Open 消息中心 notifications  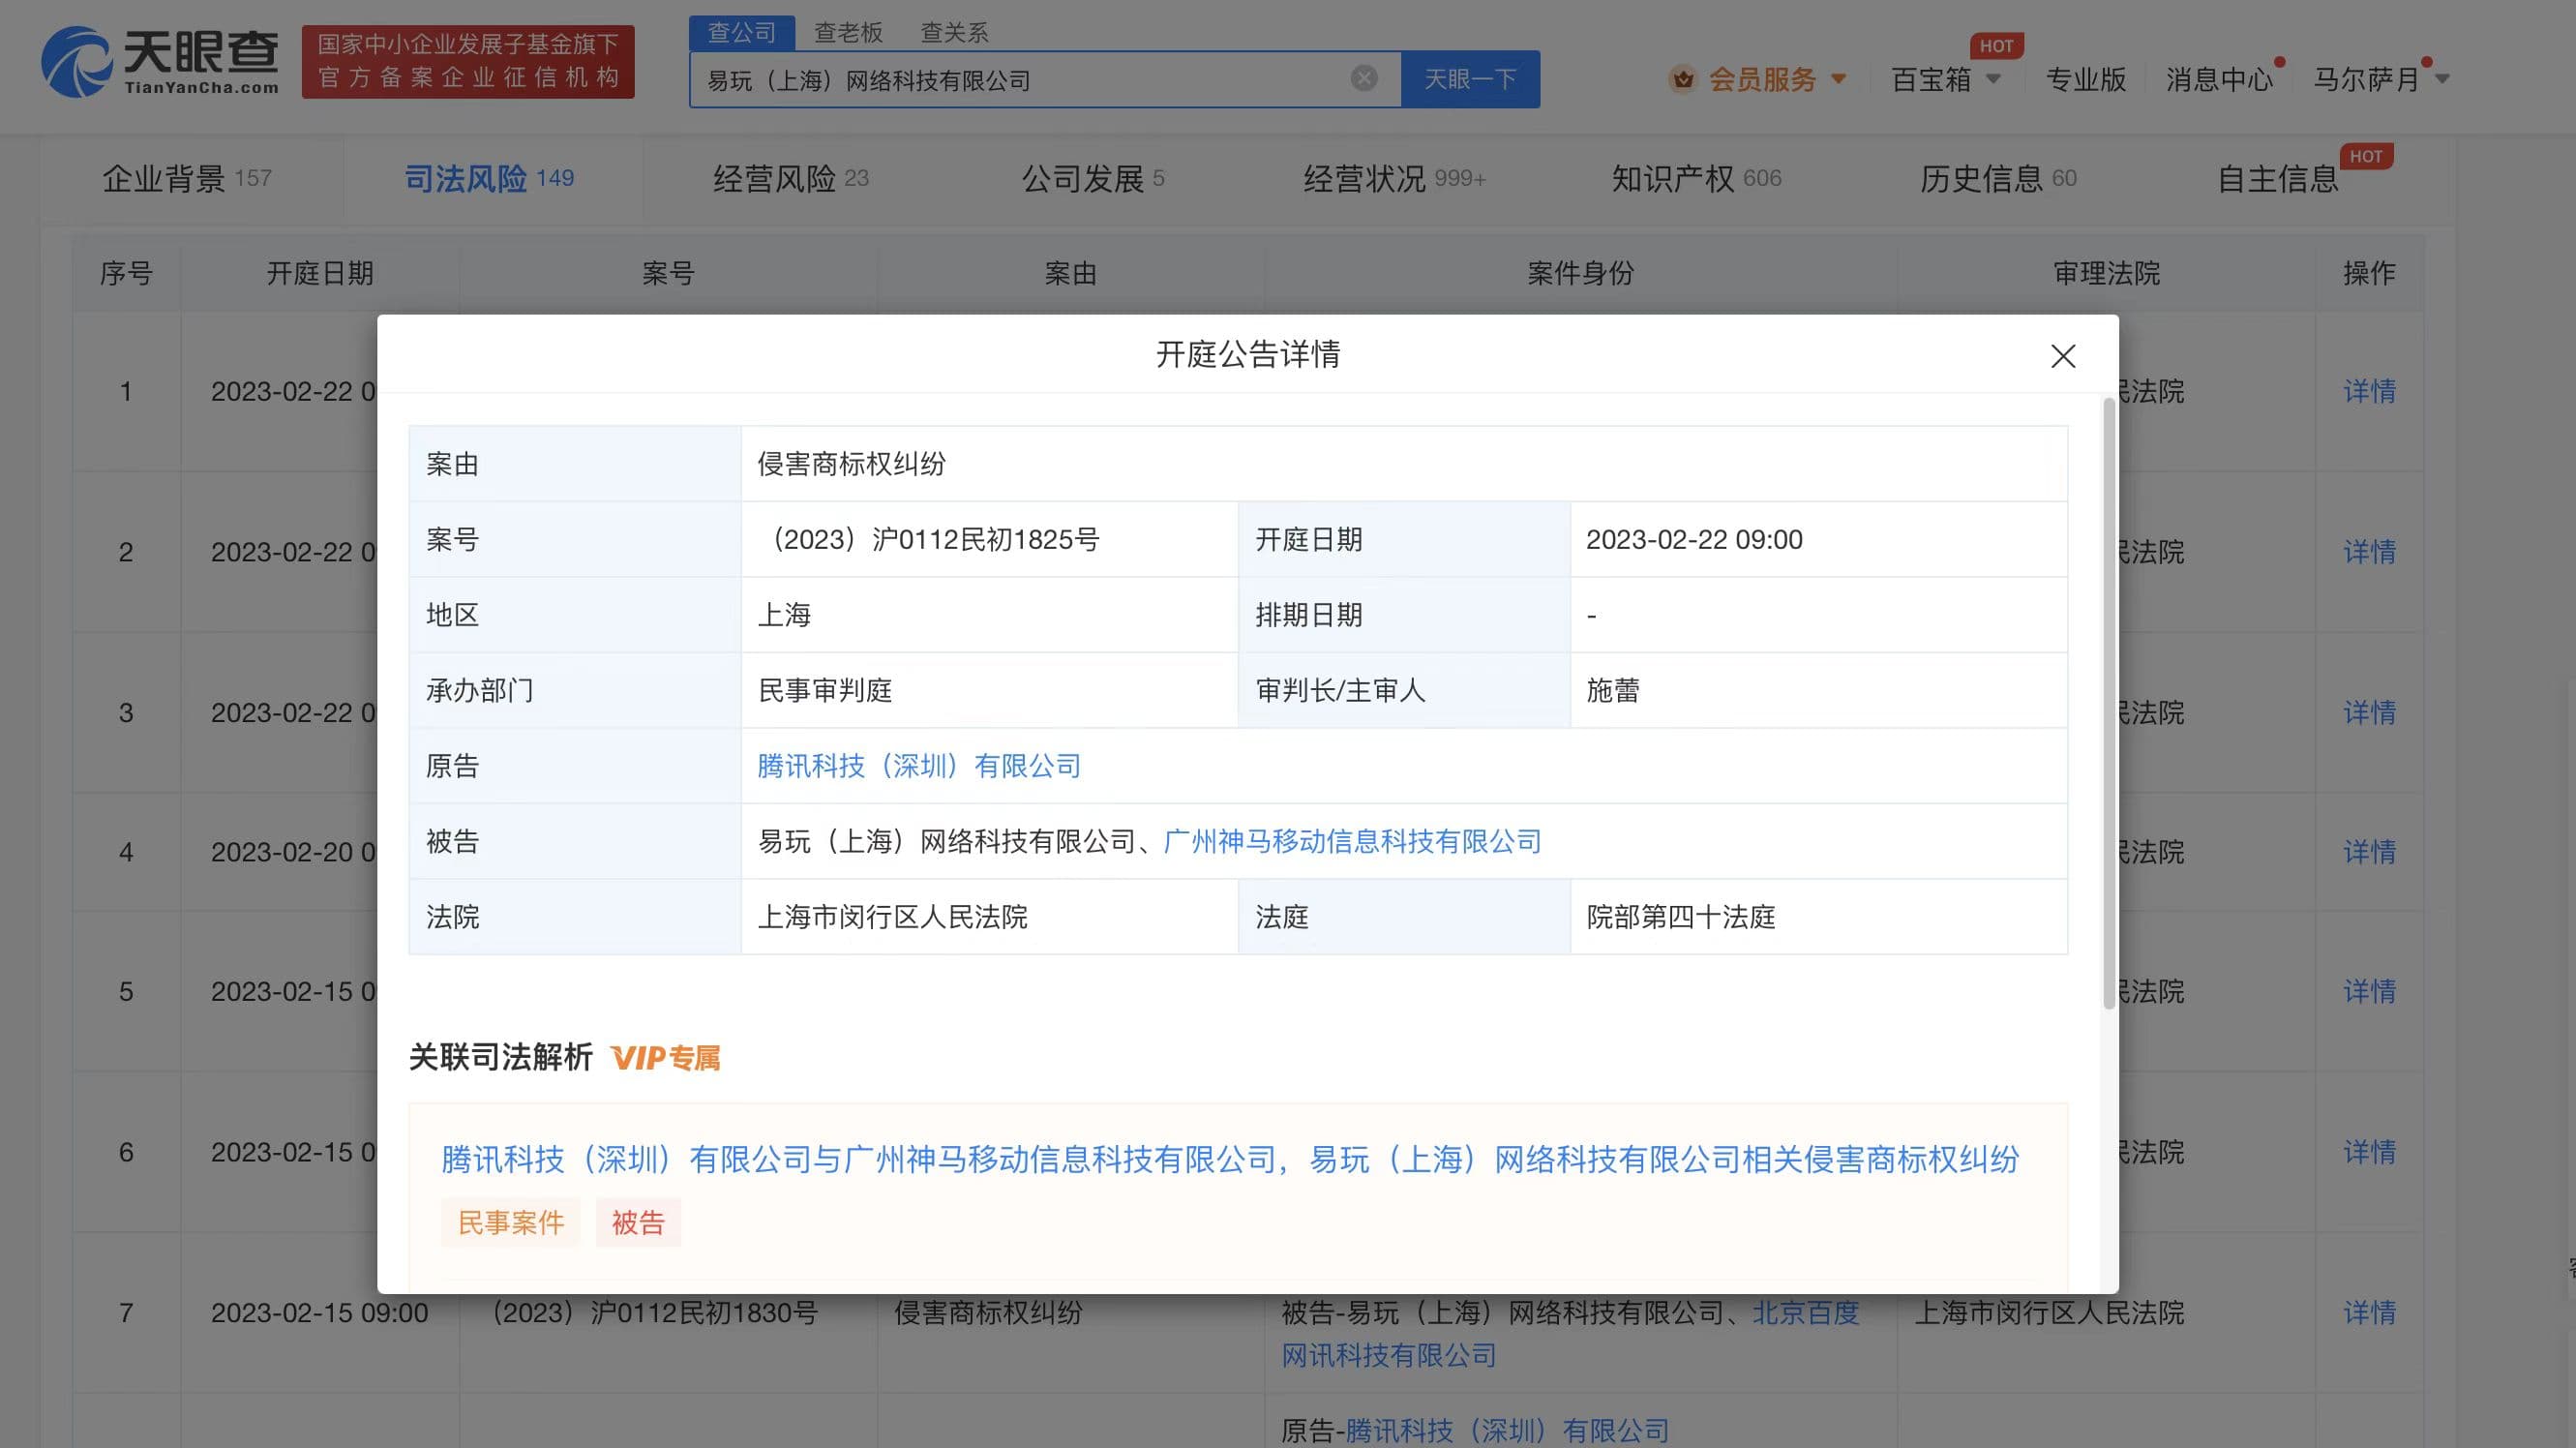[x=2218, y=79]
